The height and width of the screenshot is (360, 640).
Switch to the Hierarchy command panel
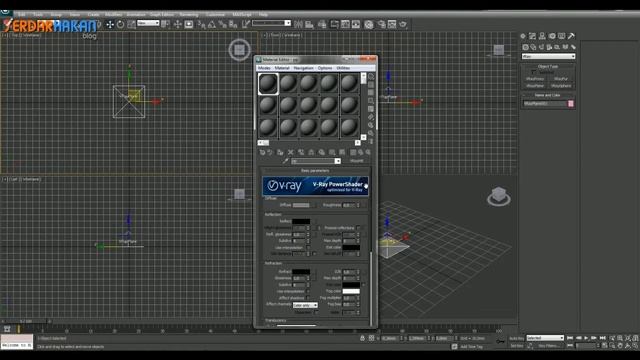tap(542, 36)
